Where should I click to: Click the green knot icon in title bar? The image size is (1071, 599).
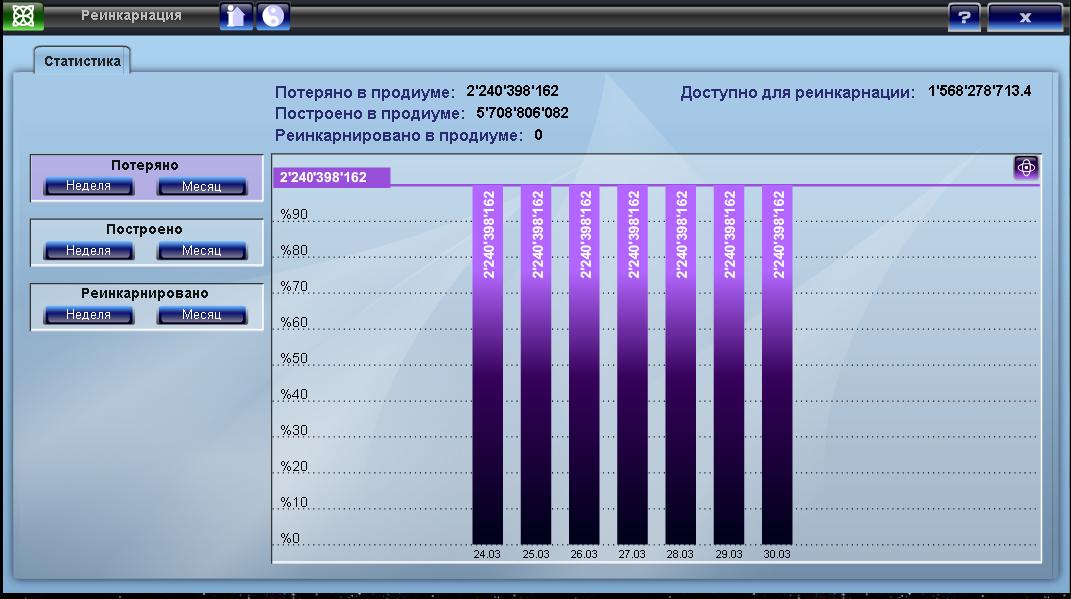(x=22, y=17)
